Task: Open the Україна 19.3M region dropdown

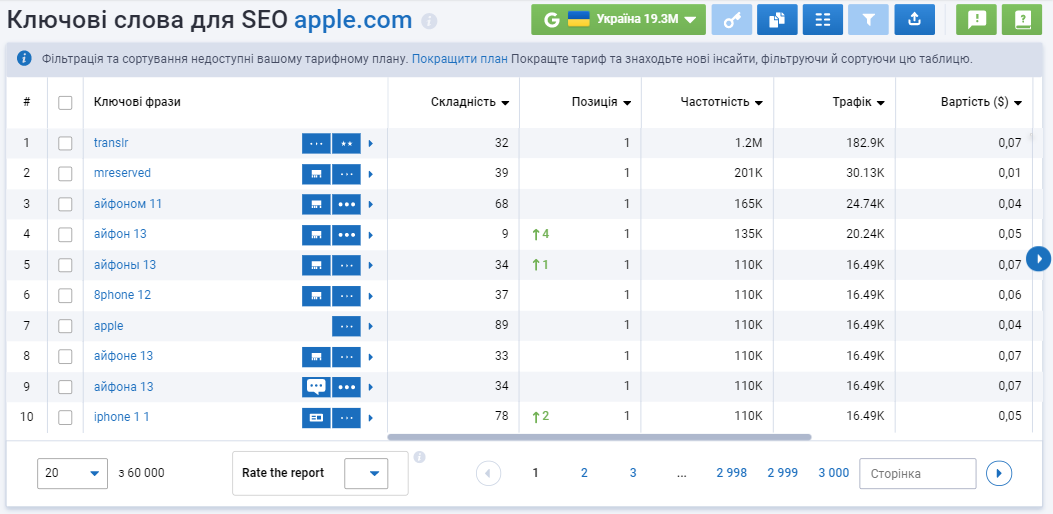Action: pyautogui.click(x=618, y=19)
